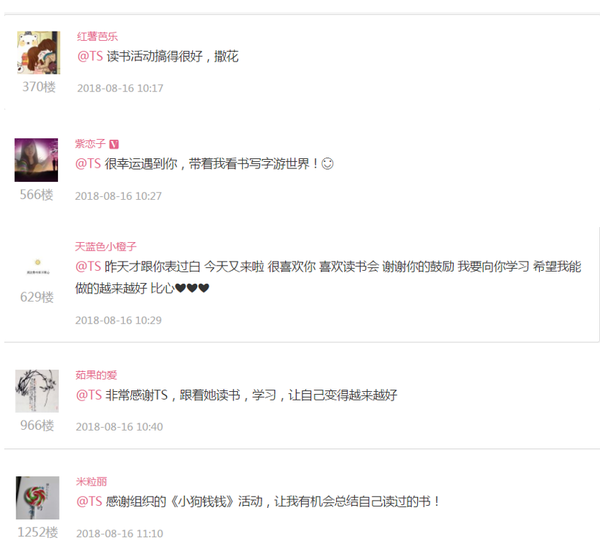Open 紫恋子's purple avatar picture
Screen dimensions: 600x548
coord(36,160)
